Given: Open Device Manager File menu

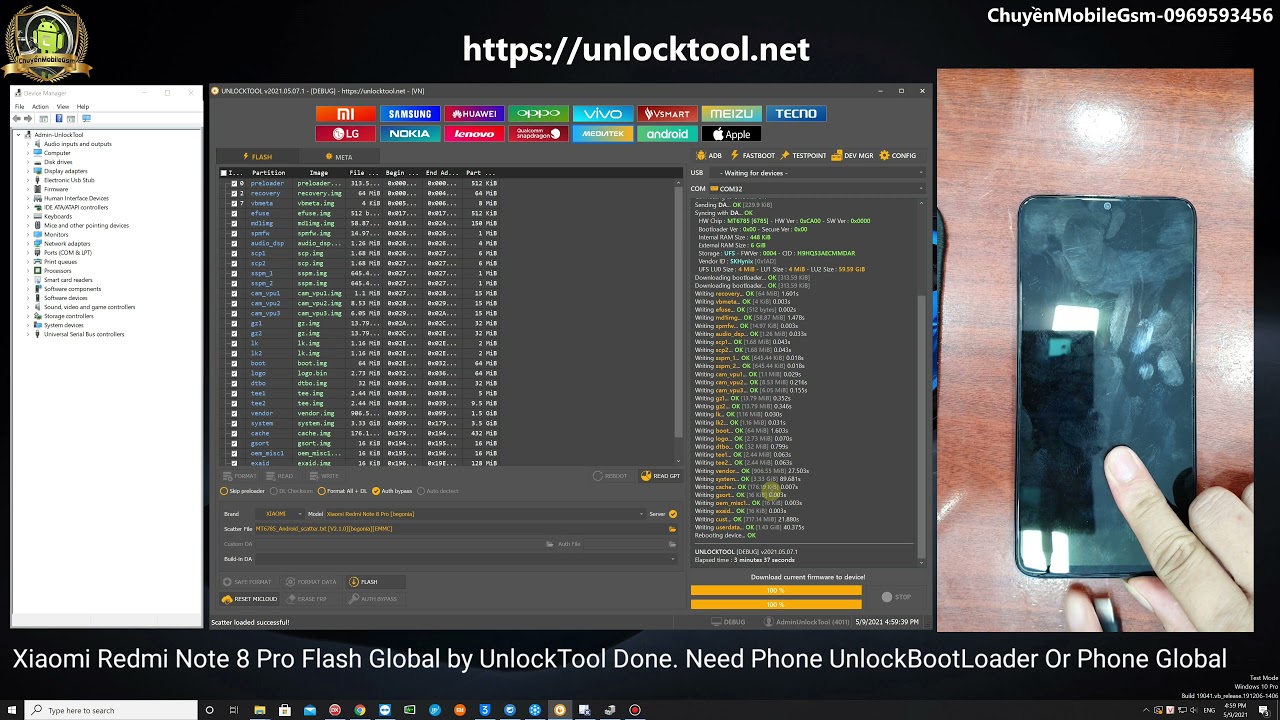Looking at the screenshot, I should [x=19, y=107].
